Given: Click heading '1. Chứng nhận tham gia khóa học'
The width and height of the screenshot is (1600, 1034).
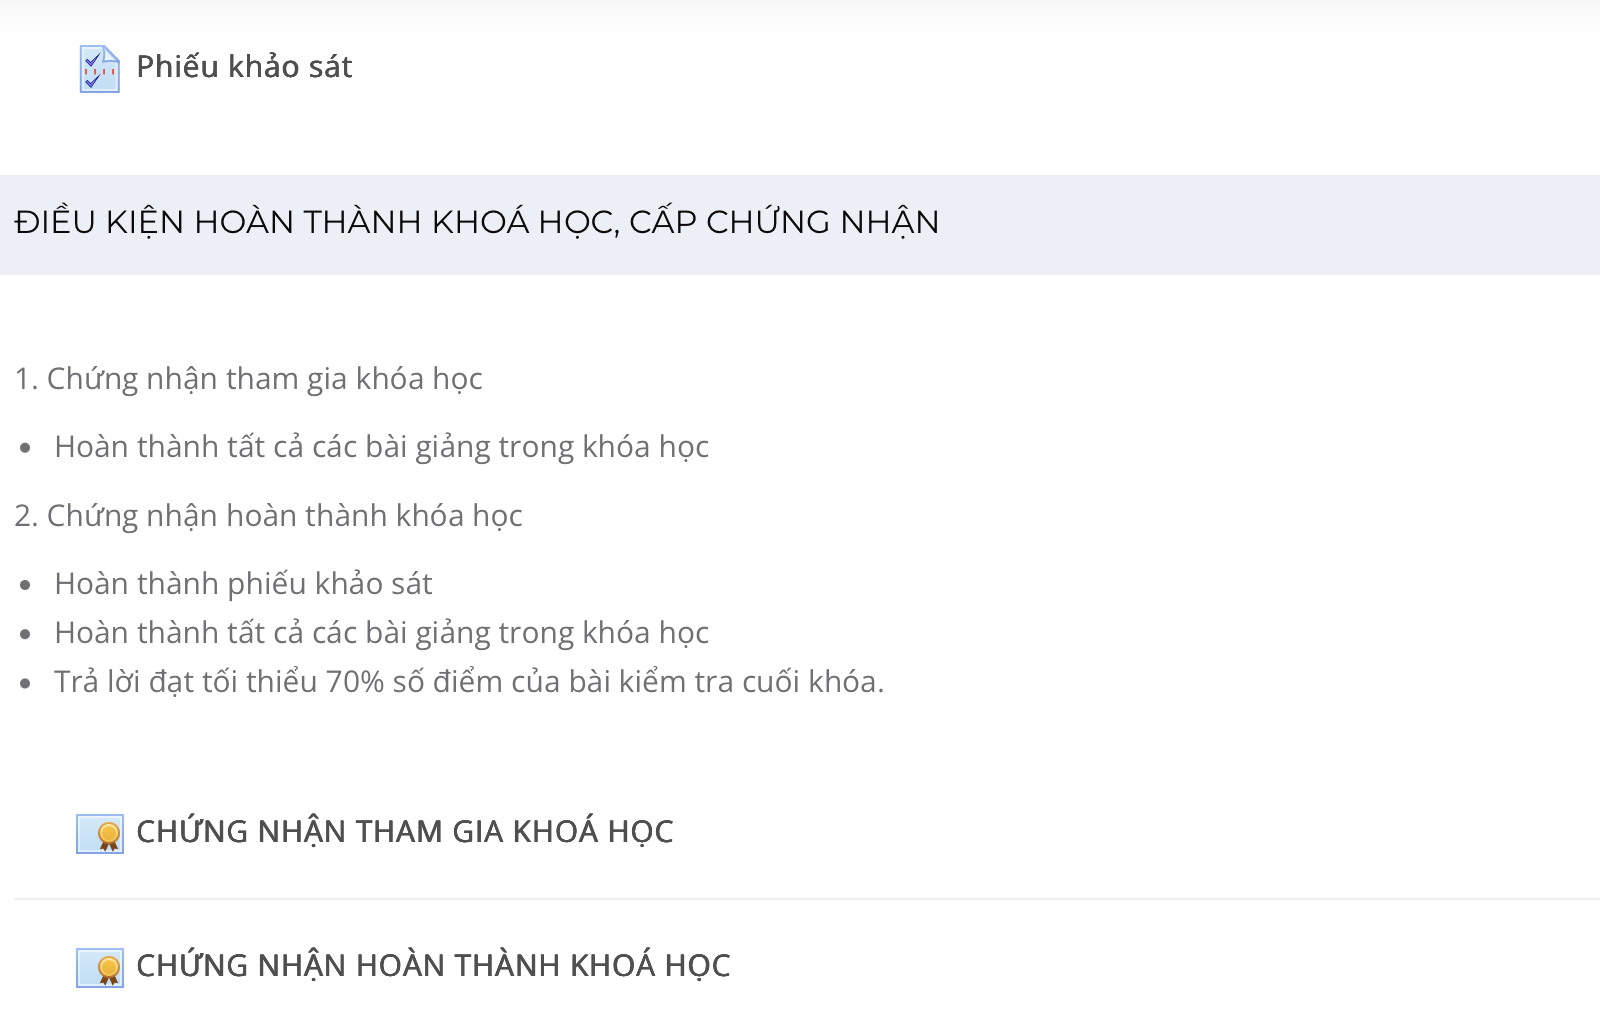Looking at the screenshot, I should [x=249, y=379].
